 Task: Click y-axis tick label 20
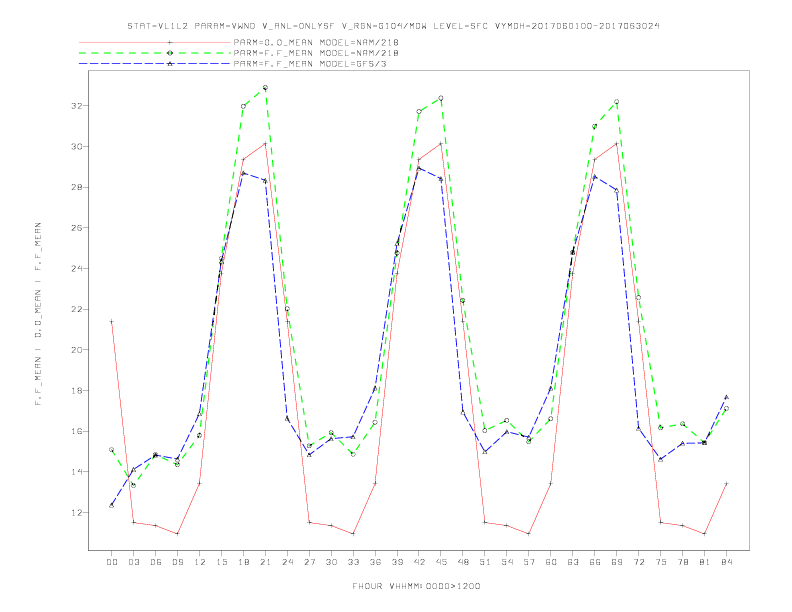click(78, 350)
